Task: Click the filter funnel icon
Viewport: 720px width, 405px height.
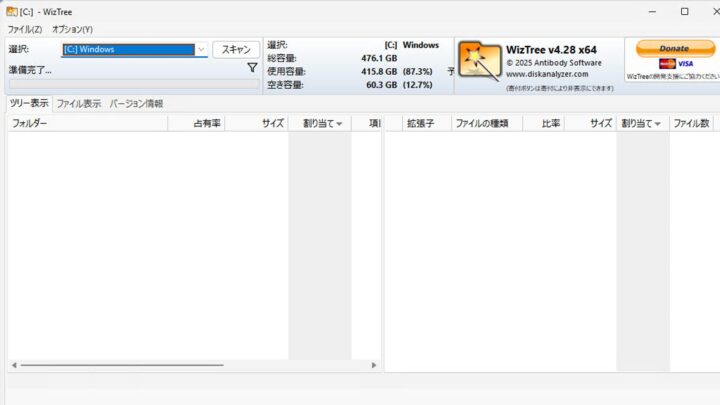Action: pyautogui.click(x=252, y=68)
